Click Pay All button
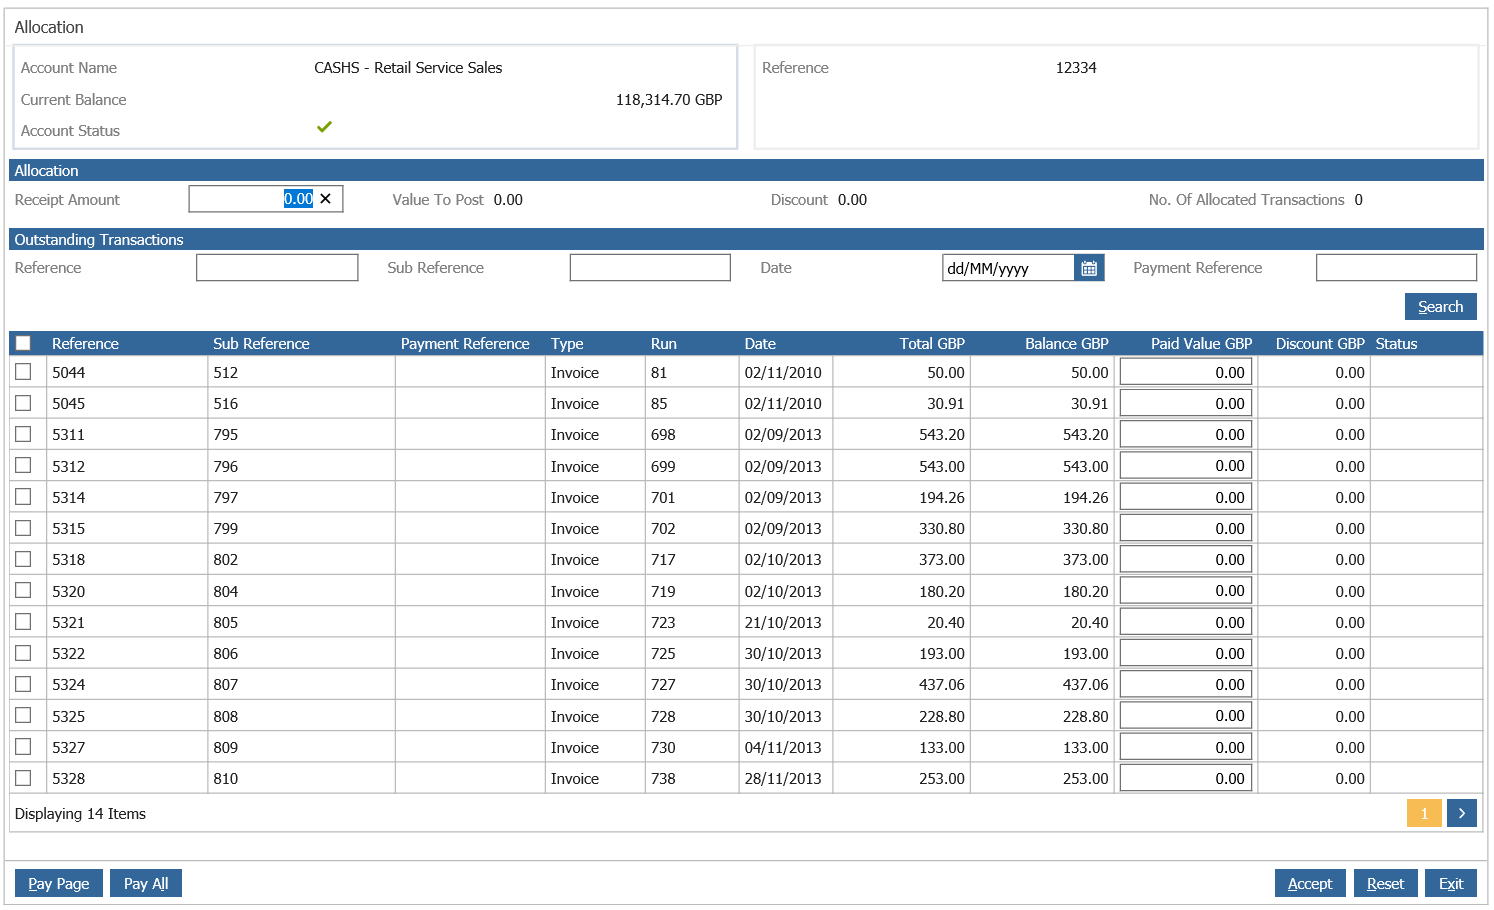The image size is (1494, 910). (x=146, y=883)
